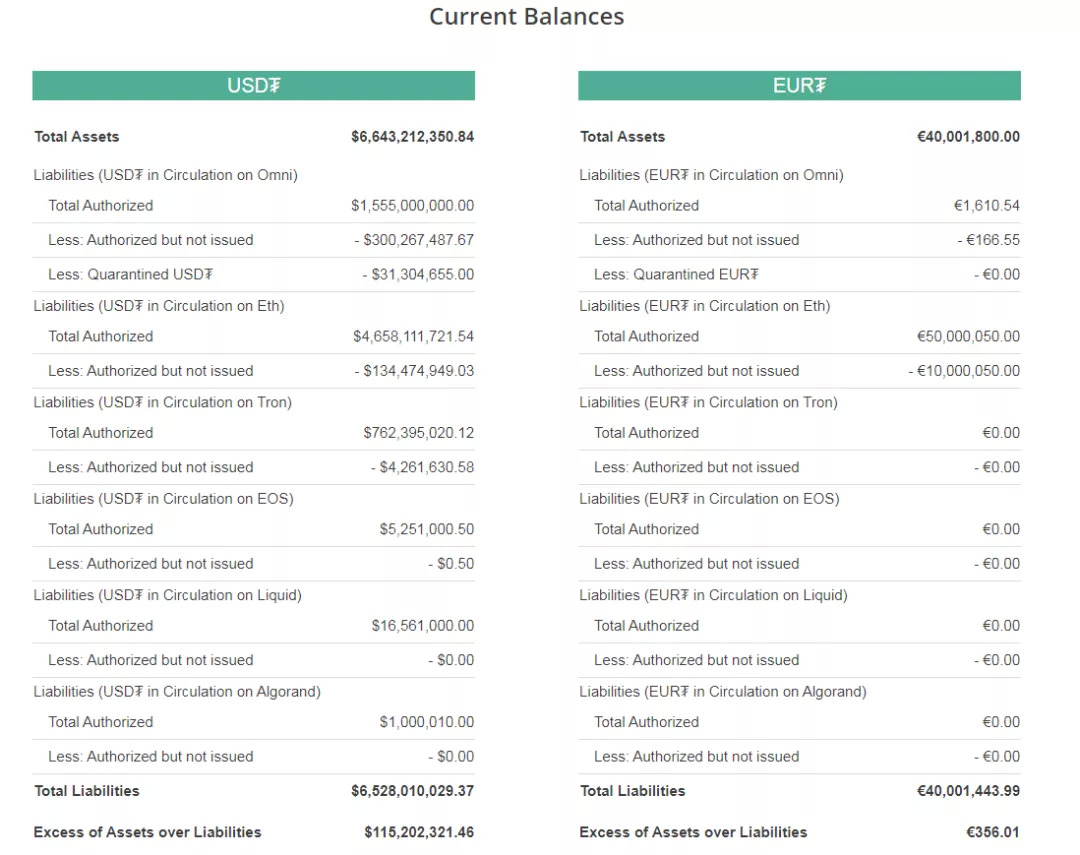Click the €50,000,050.00 Eth authorized value
This screenshot has width=1080, height=855.
point(968,337)
